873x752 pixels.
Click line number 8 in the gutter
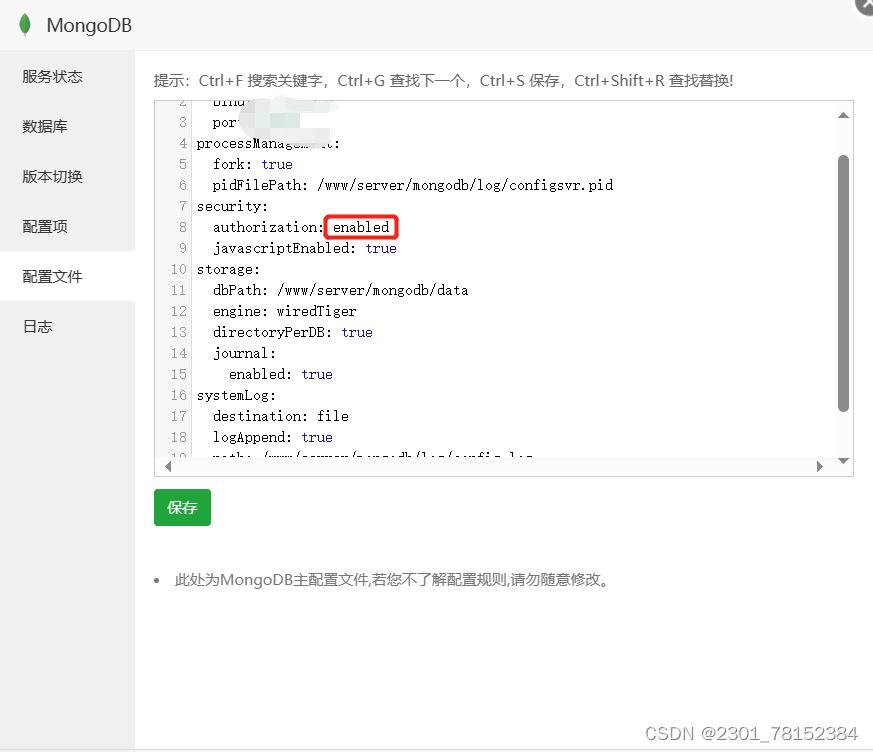tap(183, 227)
